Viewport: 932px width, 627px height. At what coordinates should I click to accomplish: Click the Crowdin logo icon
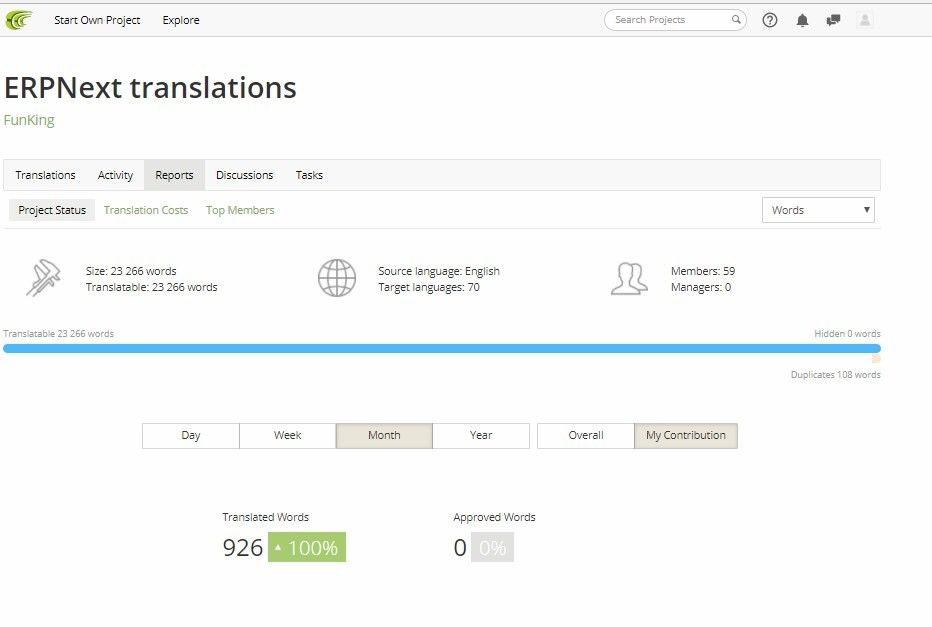18,20
